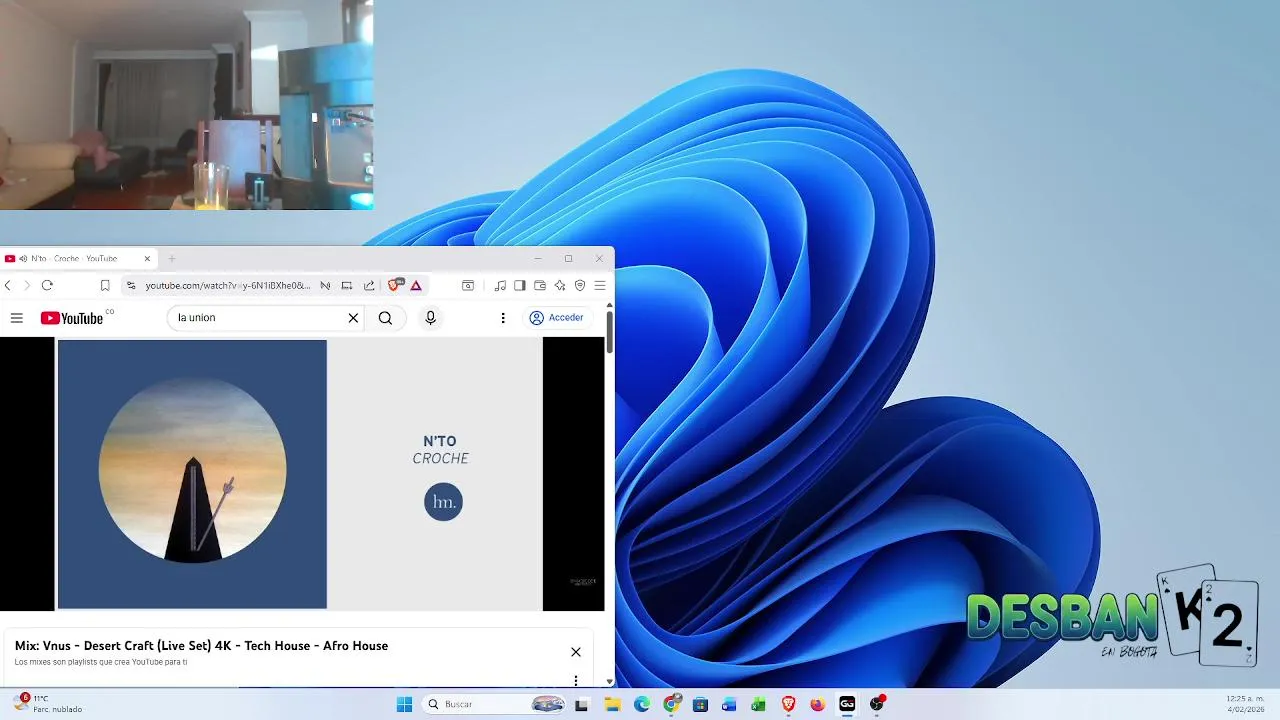The height and width of the screenshot is (720, 1280).
Task: Open OBS Studio from taskbar
Action: 877,704
